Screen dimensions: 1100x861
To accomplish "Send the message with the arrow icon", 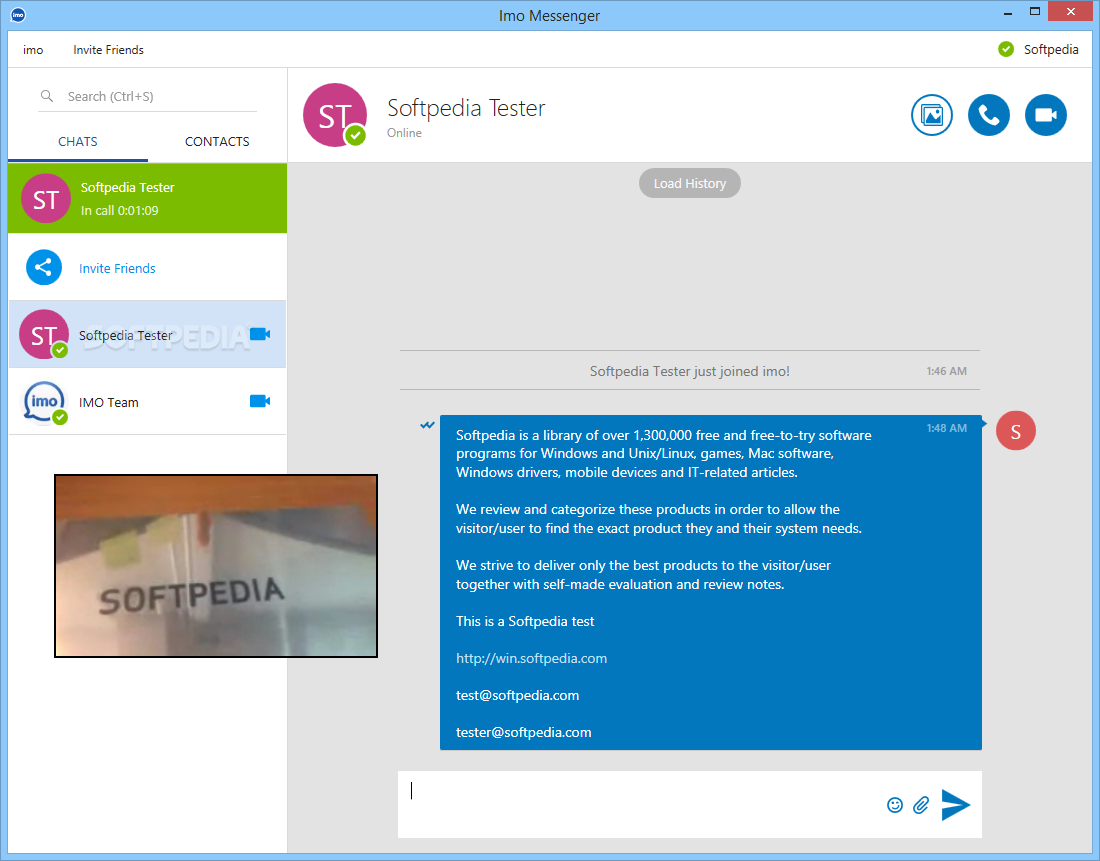I will [x=955, y=805].
